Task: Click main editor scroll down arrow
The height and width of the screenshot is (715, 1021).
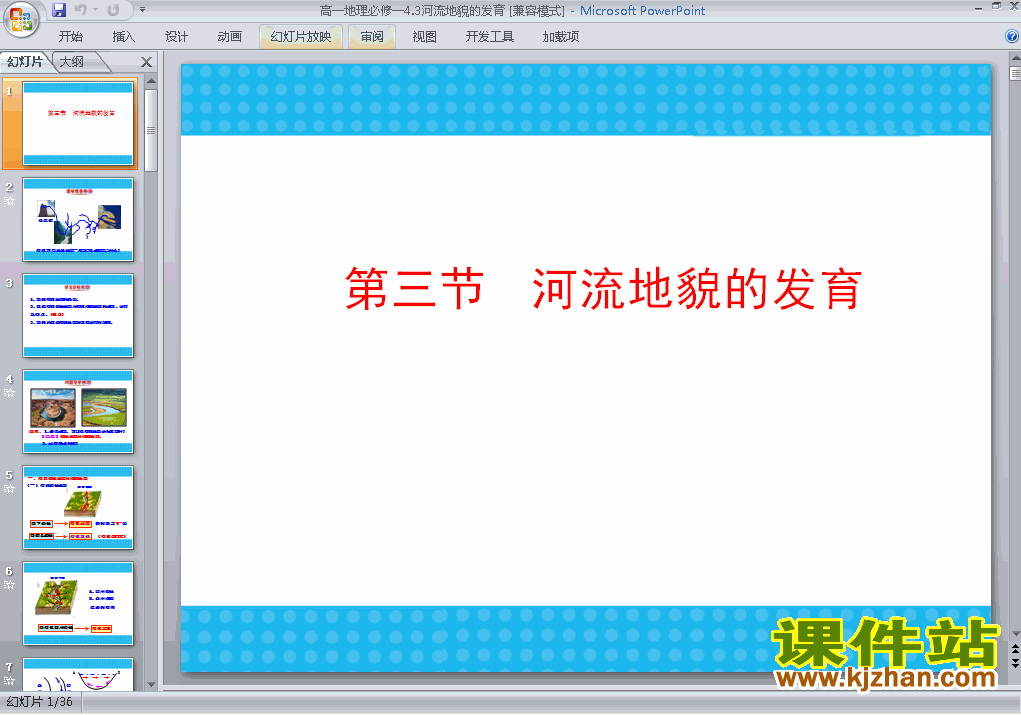Action: click(x=1015, y=634)
